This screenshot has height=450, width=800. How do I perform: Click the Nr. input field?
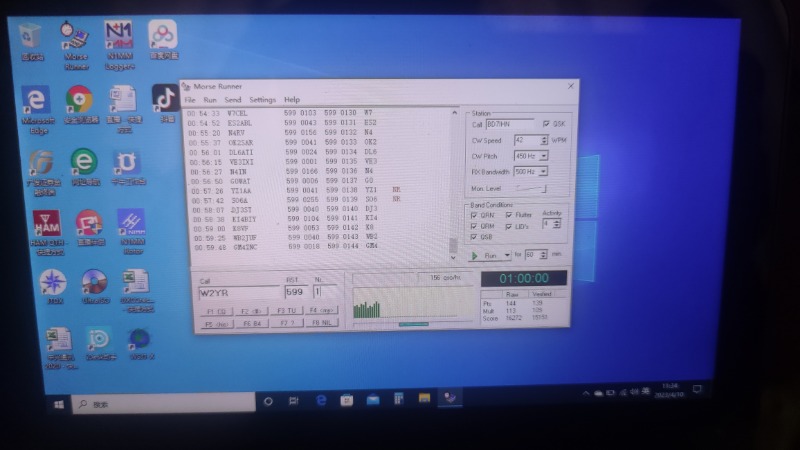[x=324, y=291]
